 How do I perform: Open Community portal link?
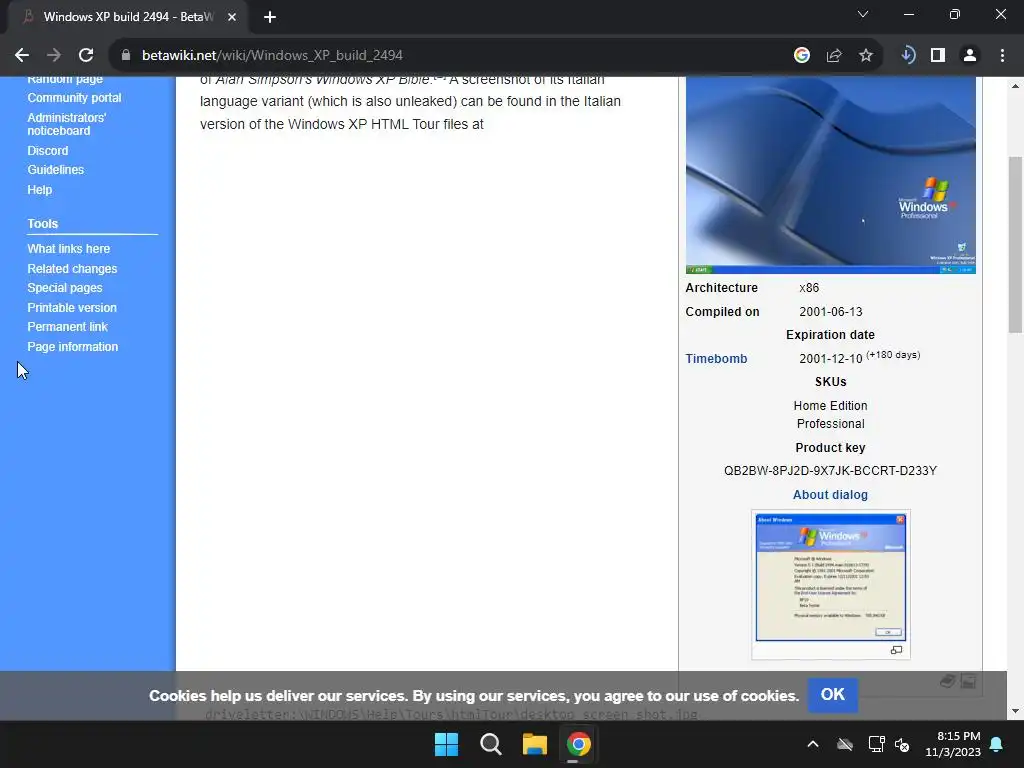74,98
